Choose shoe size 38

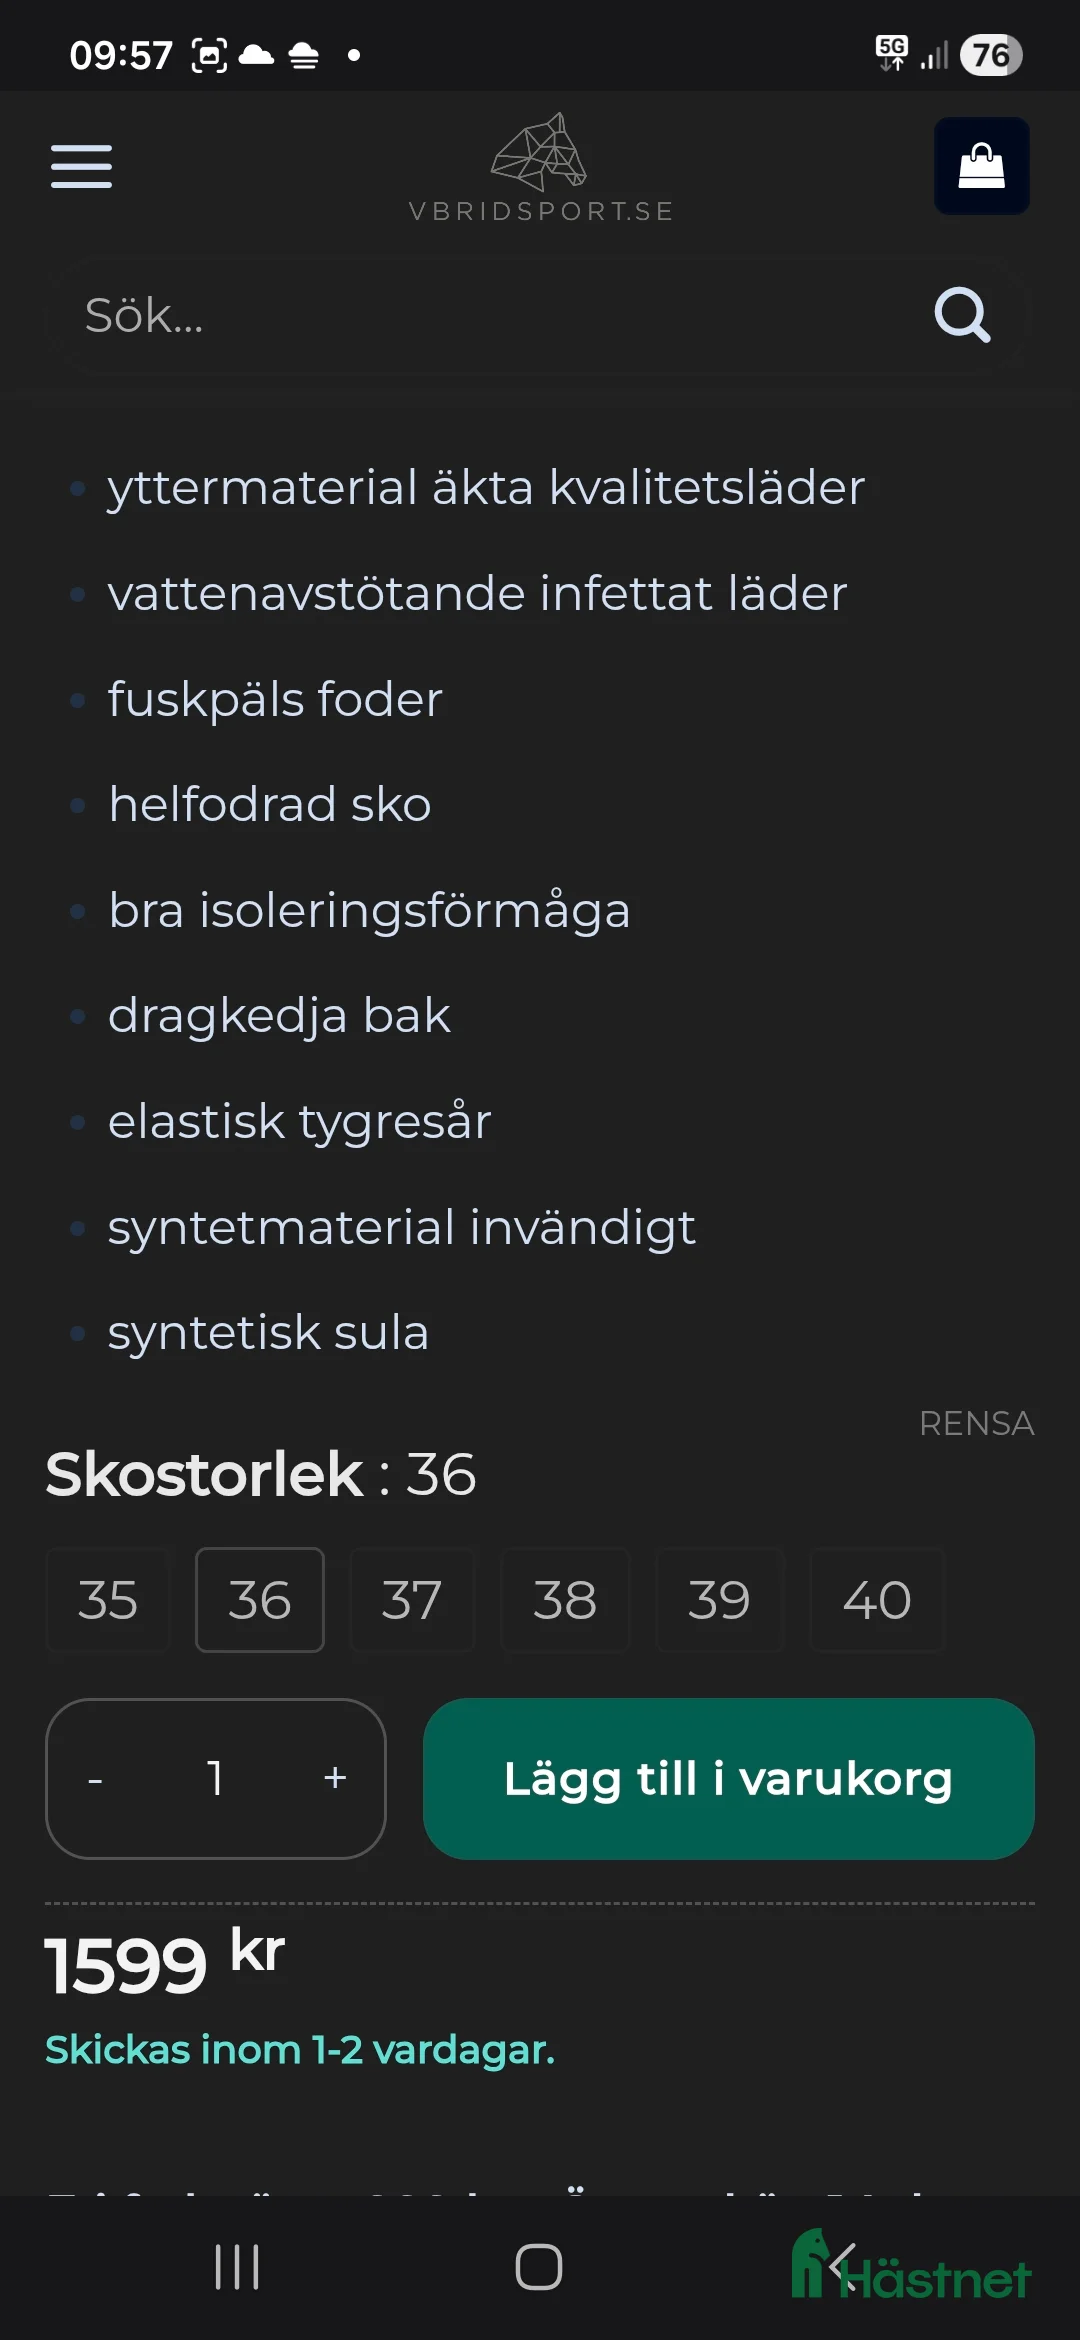pyautogui.click(x=565, y=1600)
